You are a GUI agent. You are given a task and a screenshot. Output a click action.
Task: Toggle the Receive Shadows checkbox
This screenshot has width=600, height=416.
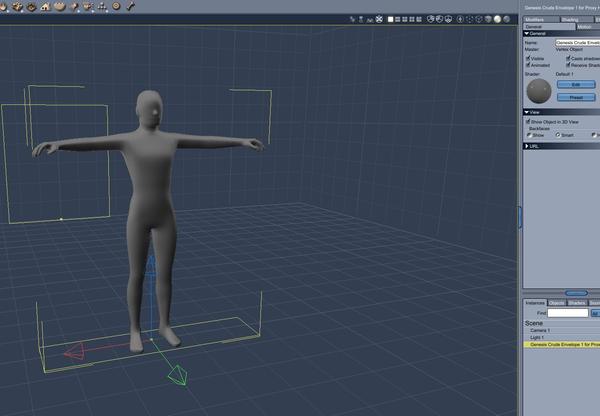point(568,65)
